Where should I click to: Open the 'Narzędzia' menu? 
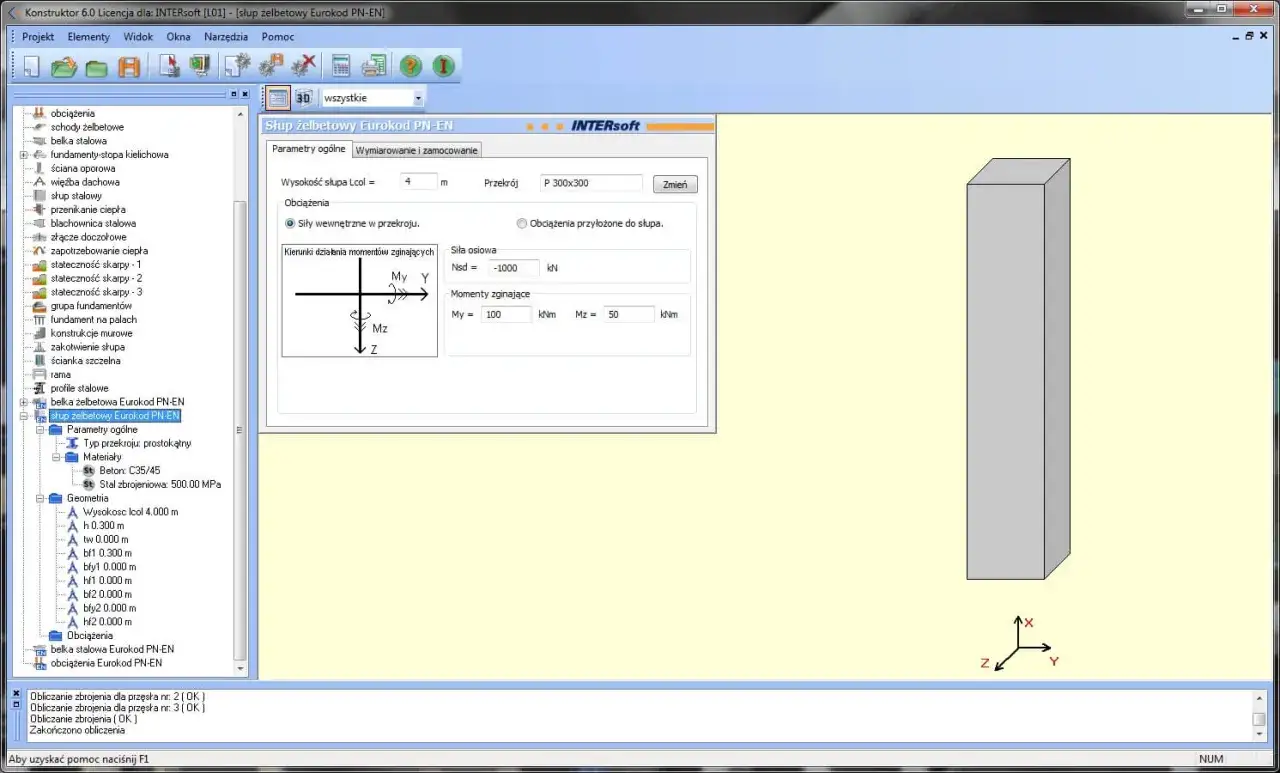(x=225, y=37)
